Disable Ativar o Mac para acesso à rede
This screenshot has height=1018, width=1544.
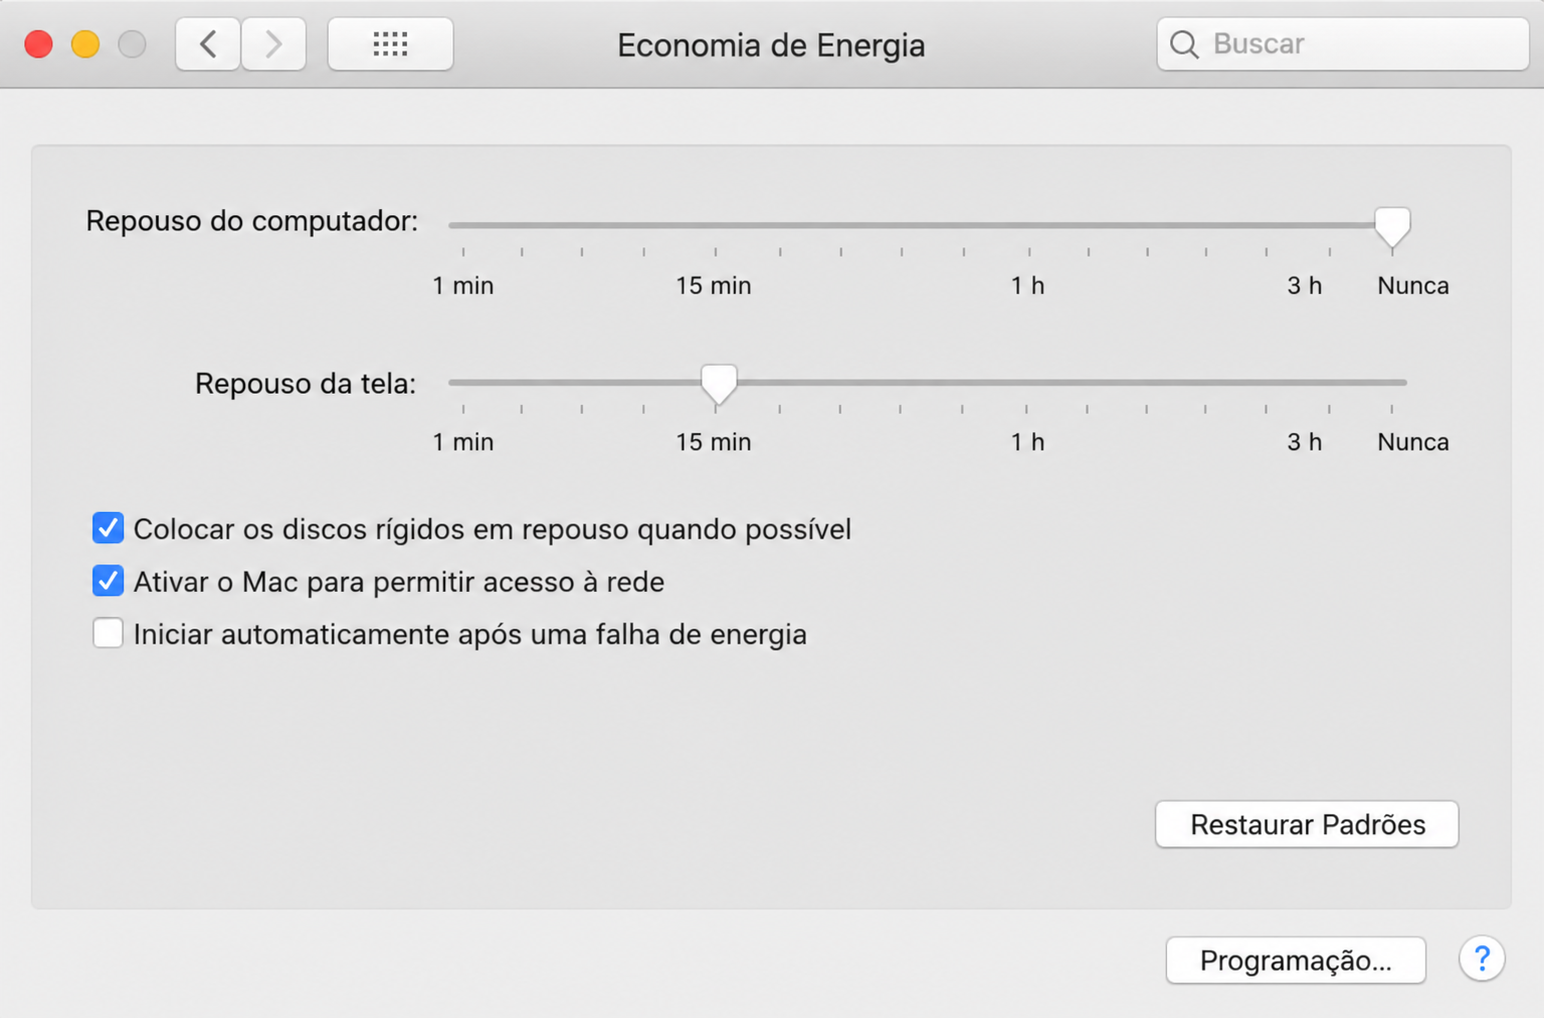coord(108,581)
